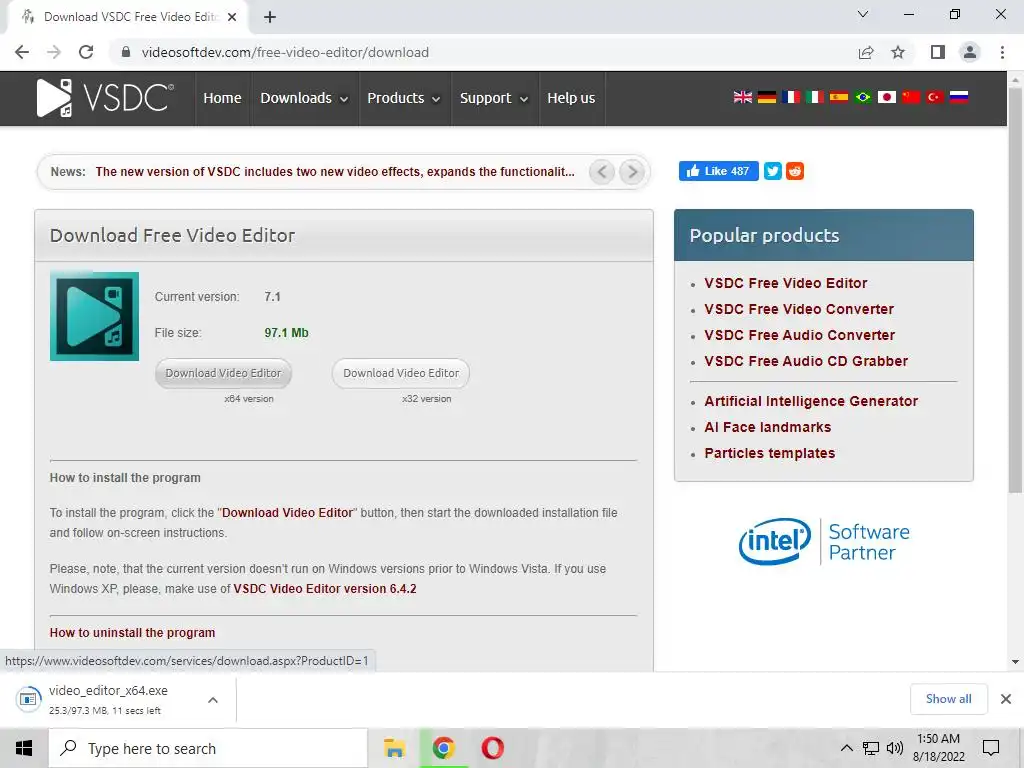The height and width of the screenshot is (768, 1024).
Task: Expand the Support menu
Action: 494,98
